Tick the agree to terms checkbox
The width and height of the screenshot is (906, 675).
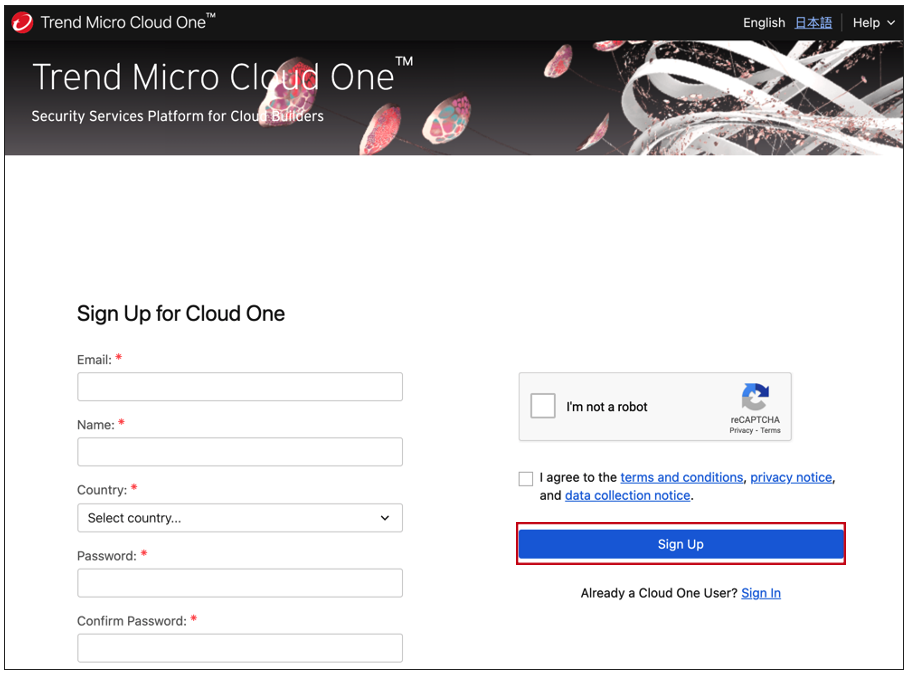click(525, 479)
